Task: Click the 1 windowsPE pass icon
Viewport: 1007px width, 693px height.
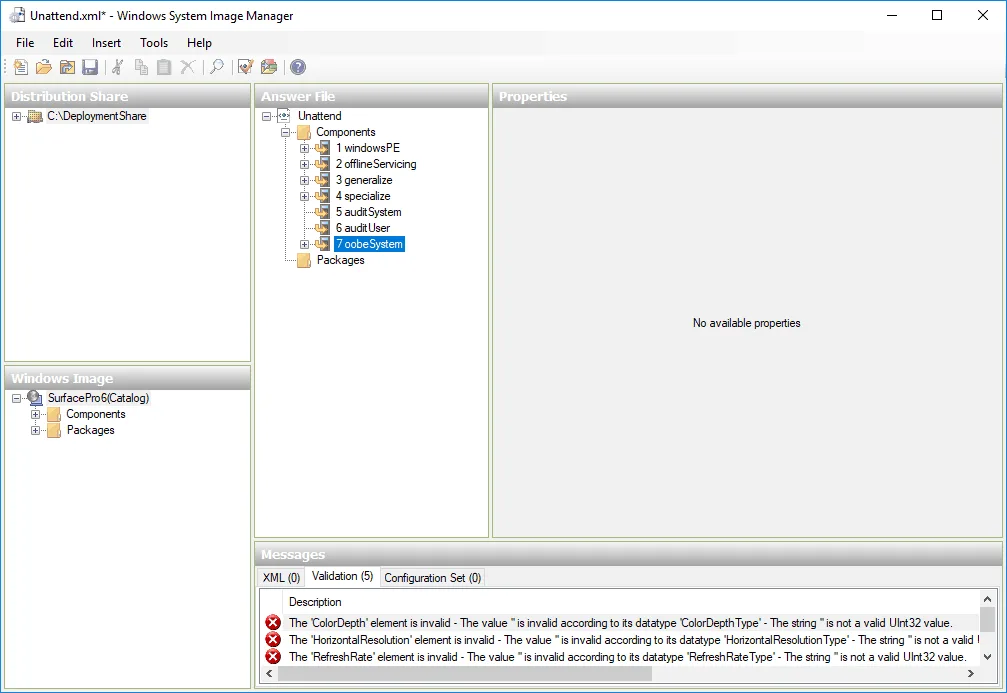Action: point(322,148)
